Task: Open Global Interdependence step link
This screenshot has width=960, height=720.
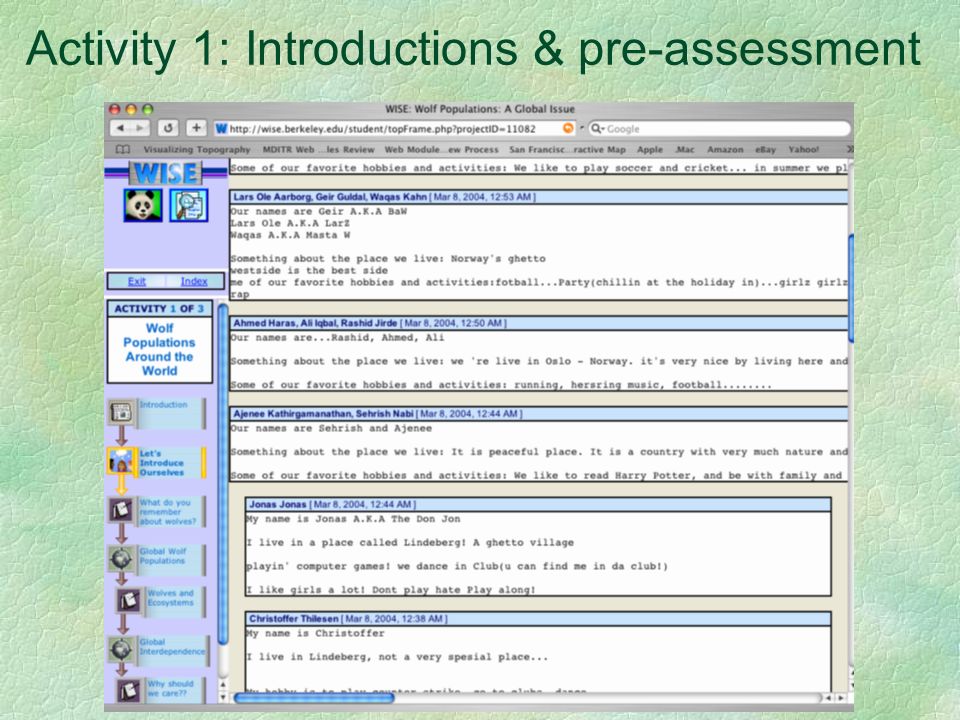Action: click(173, 647)
